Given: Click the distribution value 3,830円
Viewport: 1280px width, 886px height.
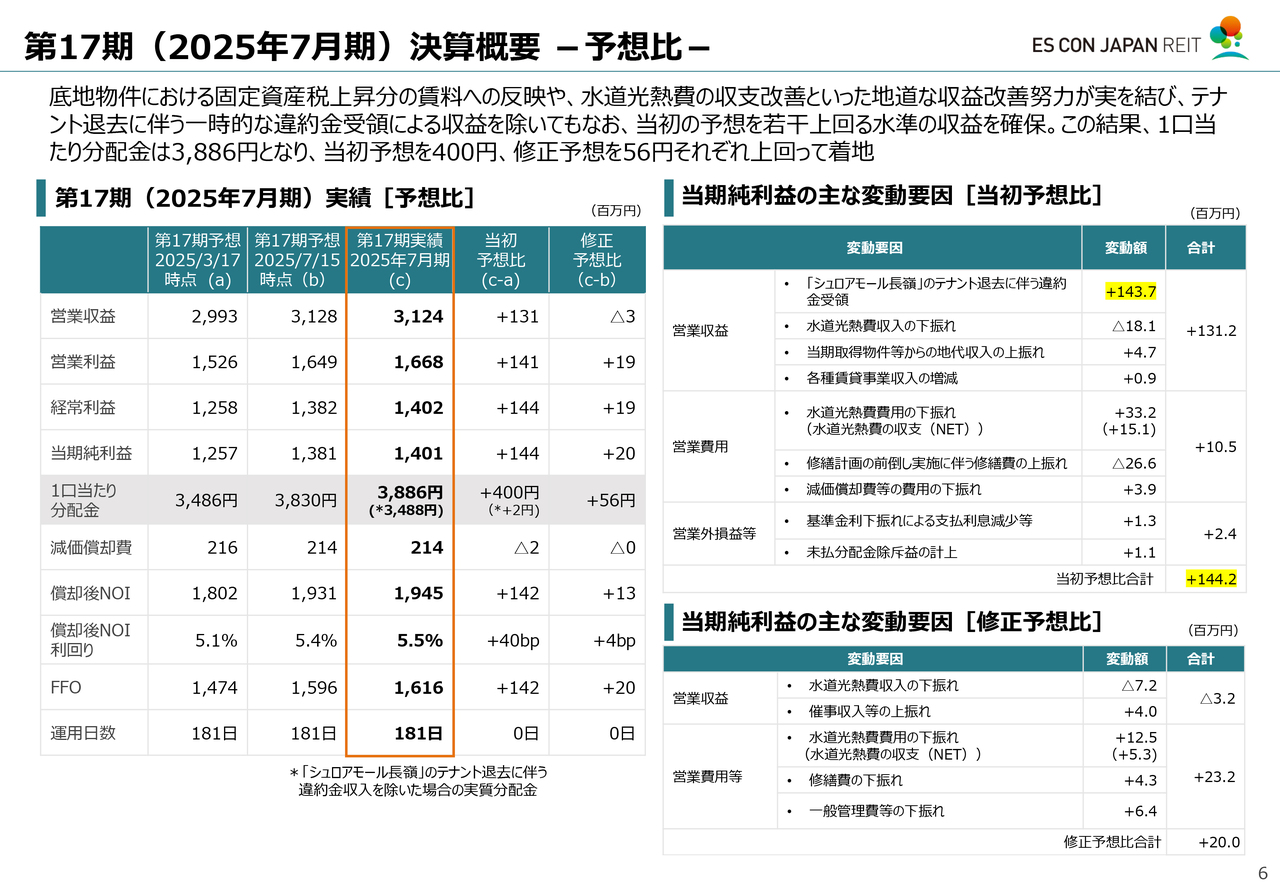Looking at the screenshot, I should click(x=306, y=500).
